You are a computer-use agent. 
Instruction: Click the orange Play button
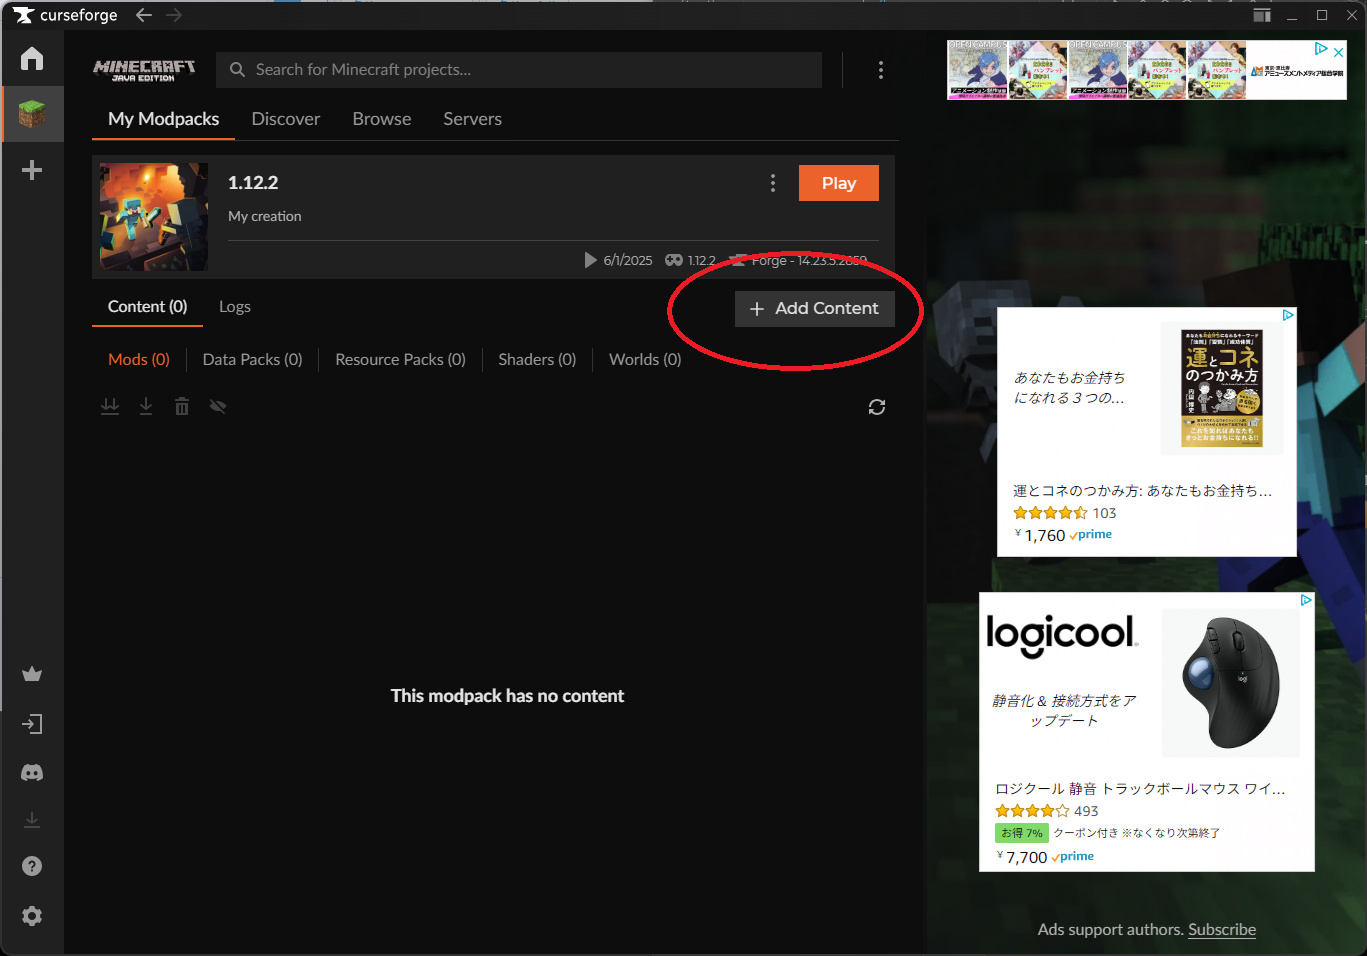click(x=839, y=183)
